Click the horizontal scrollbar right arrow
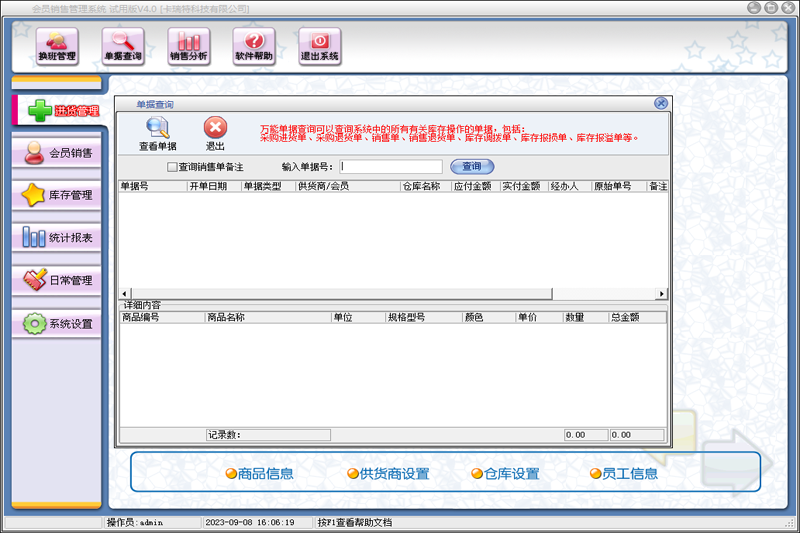 662,294
